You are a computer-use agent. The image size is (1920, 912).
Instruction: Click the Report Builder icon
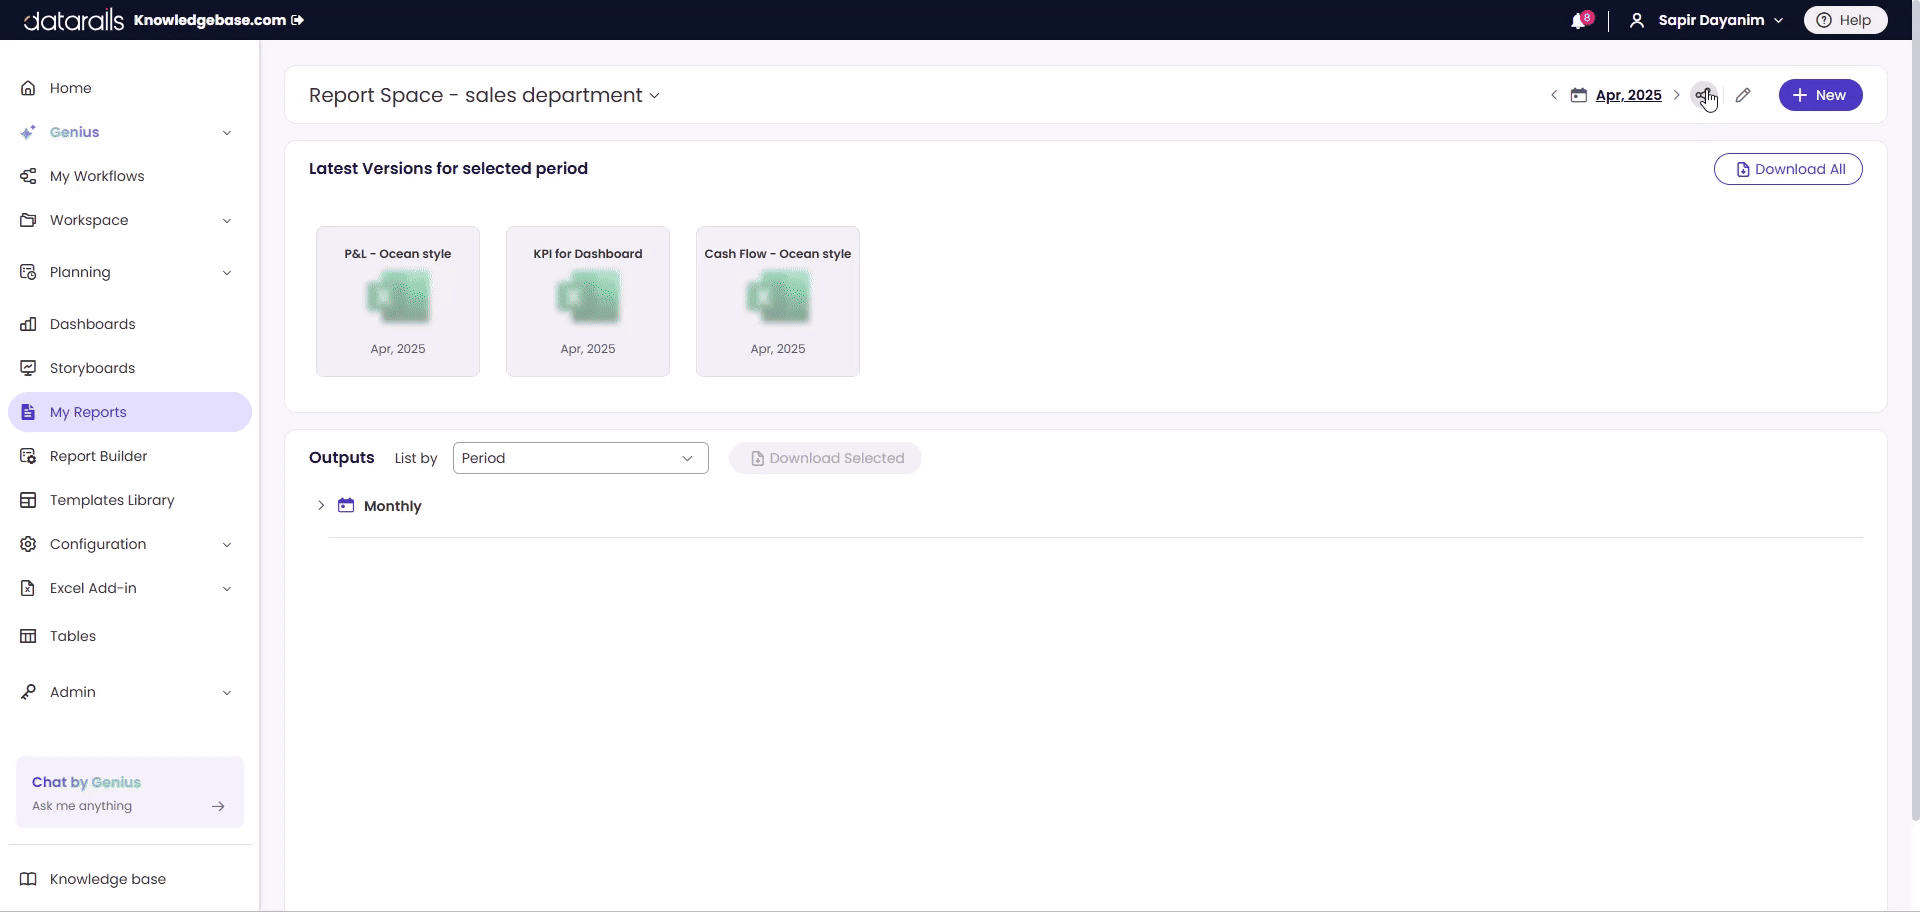[x=28, y=456]
